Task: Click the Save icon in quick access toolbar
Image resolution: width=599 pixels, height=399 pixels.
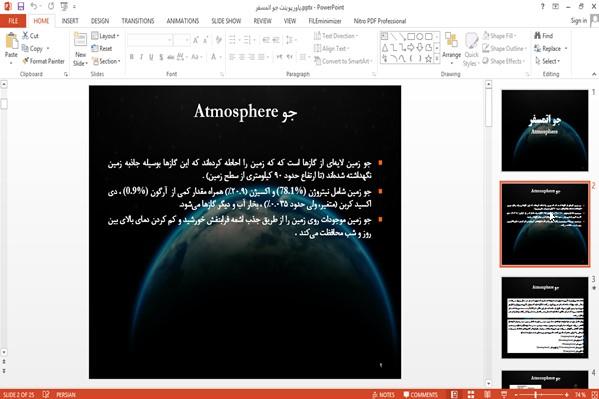Action: (x=21, y=6)
